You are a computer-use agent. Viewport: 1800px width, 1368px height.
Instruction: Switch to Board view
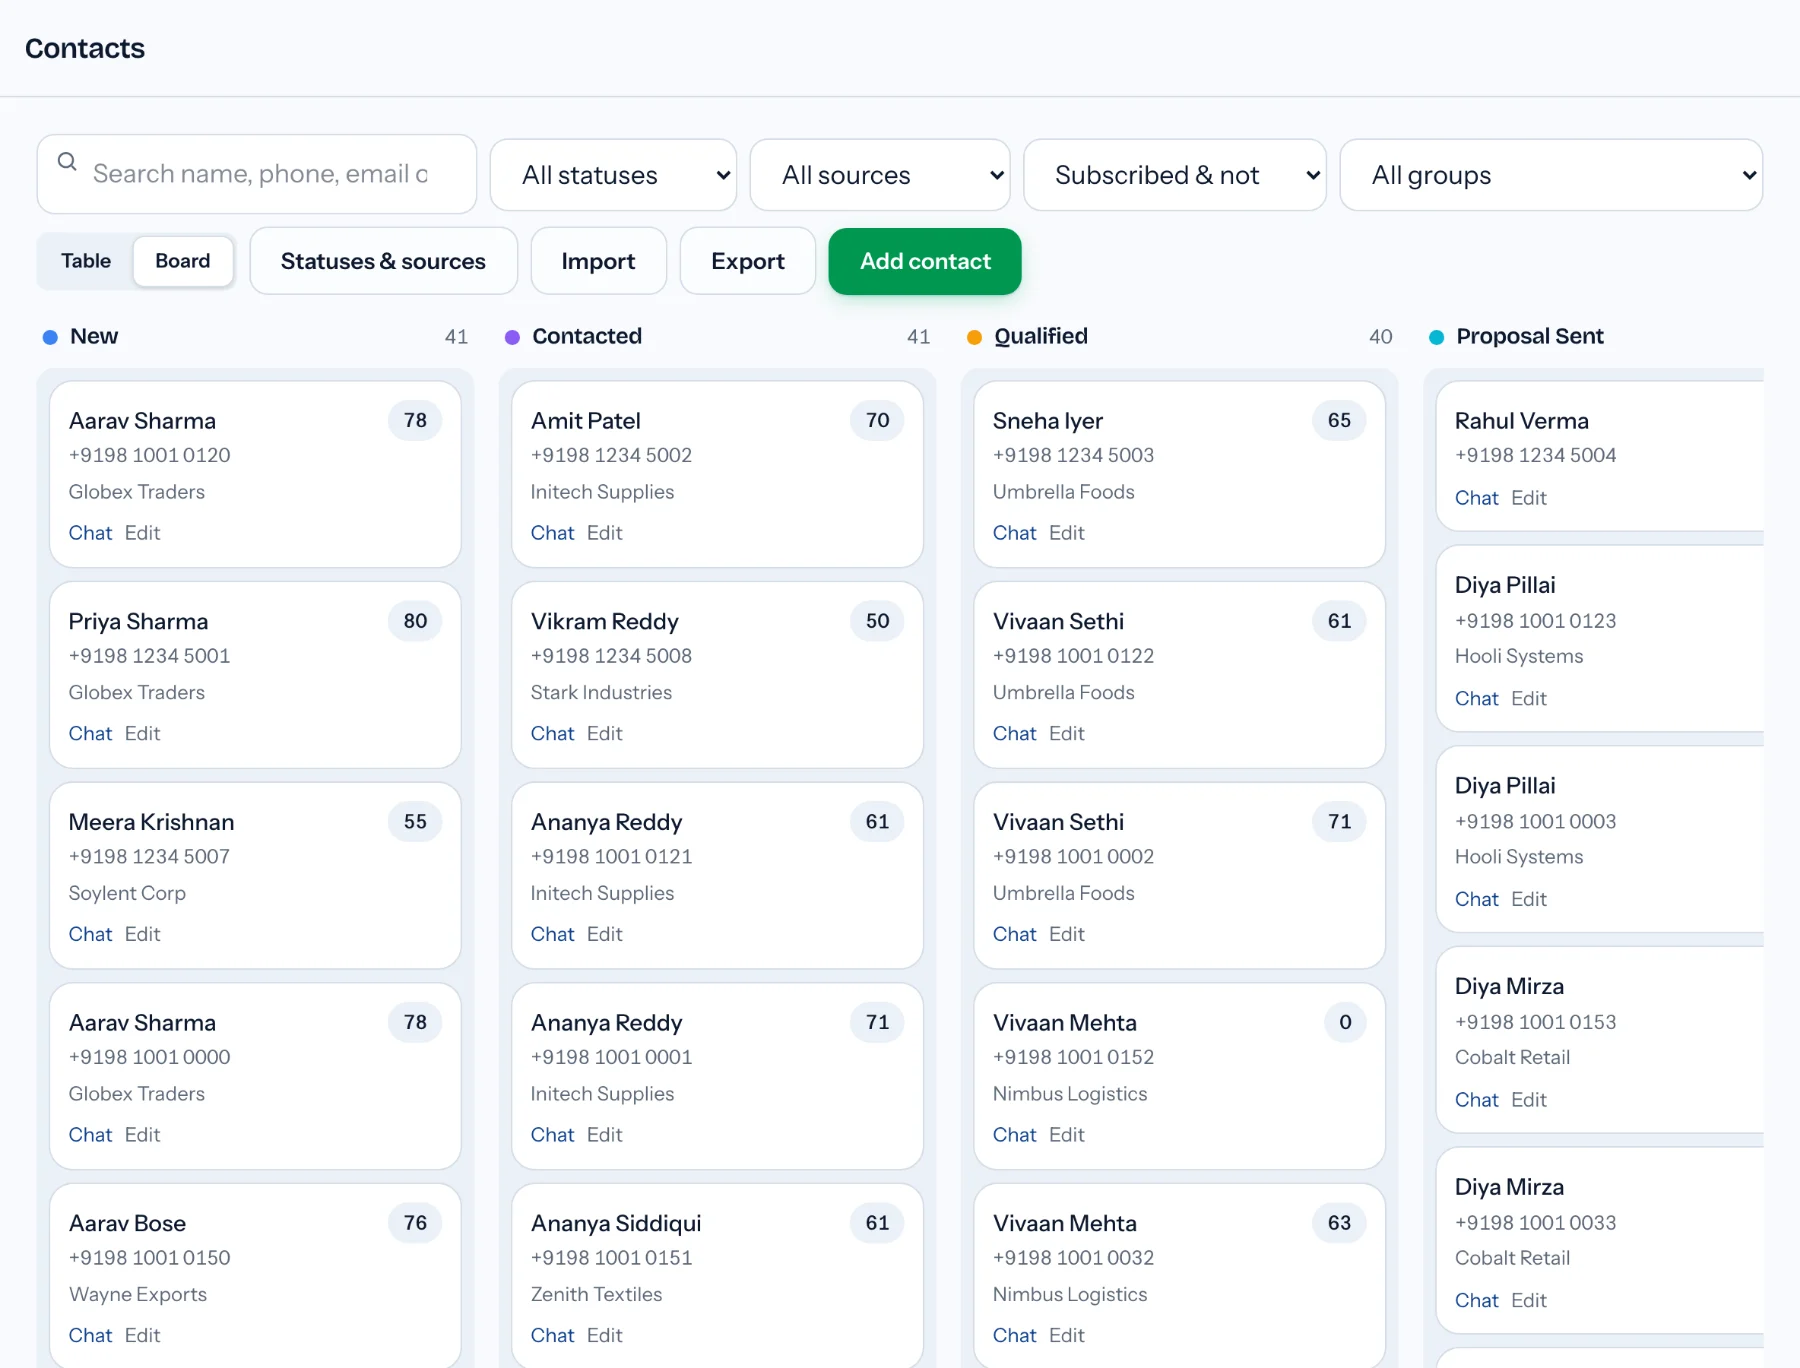click(x=183, y=261)
